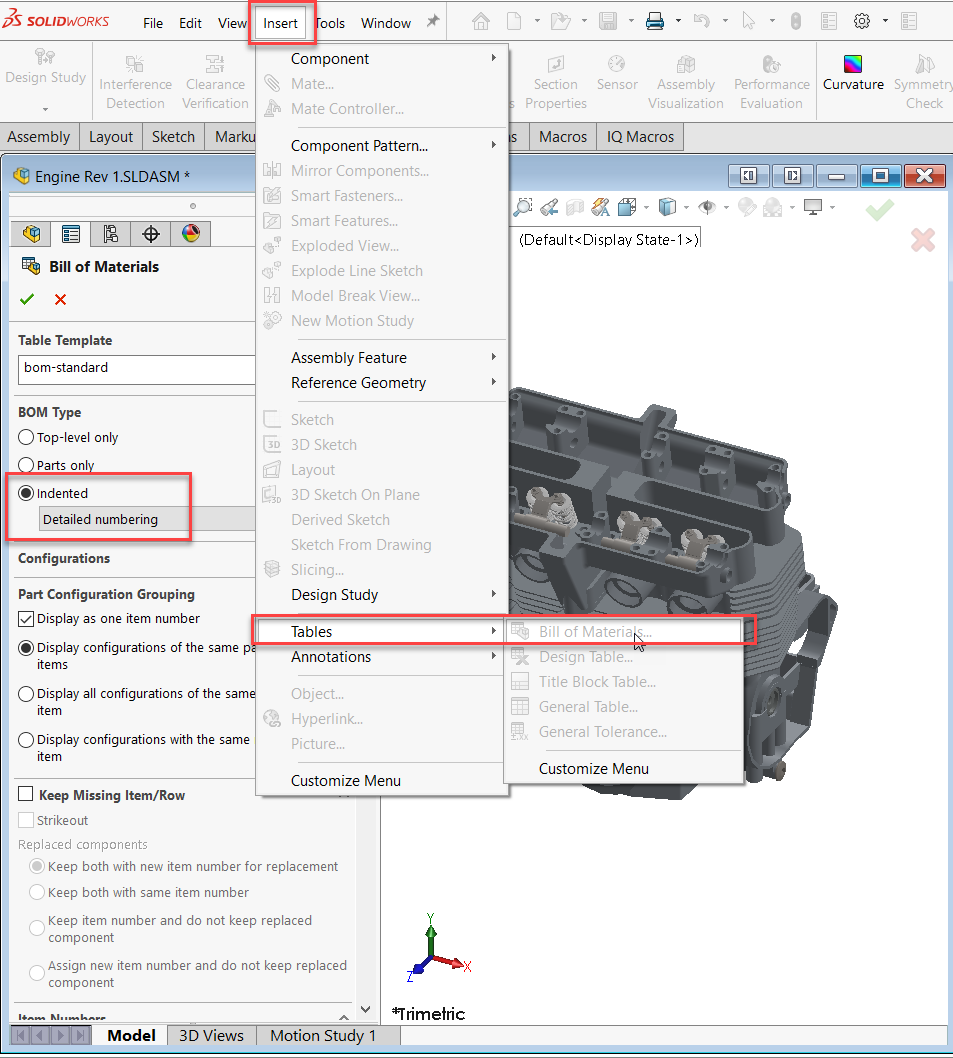Click the Undo arrow icon

point(702,22)
